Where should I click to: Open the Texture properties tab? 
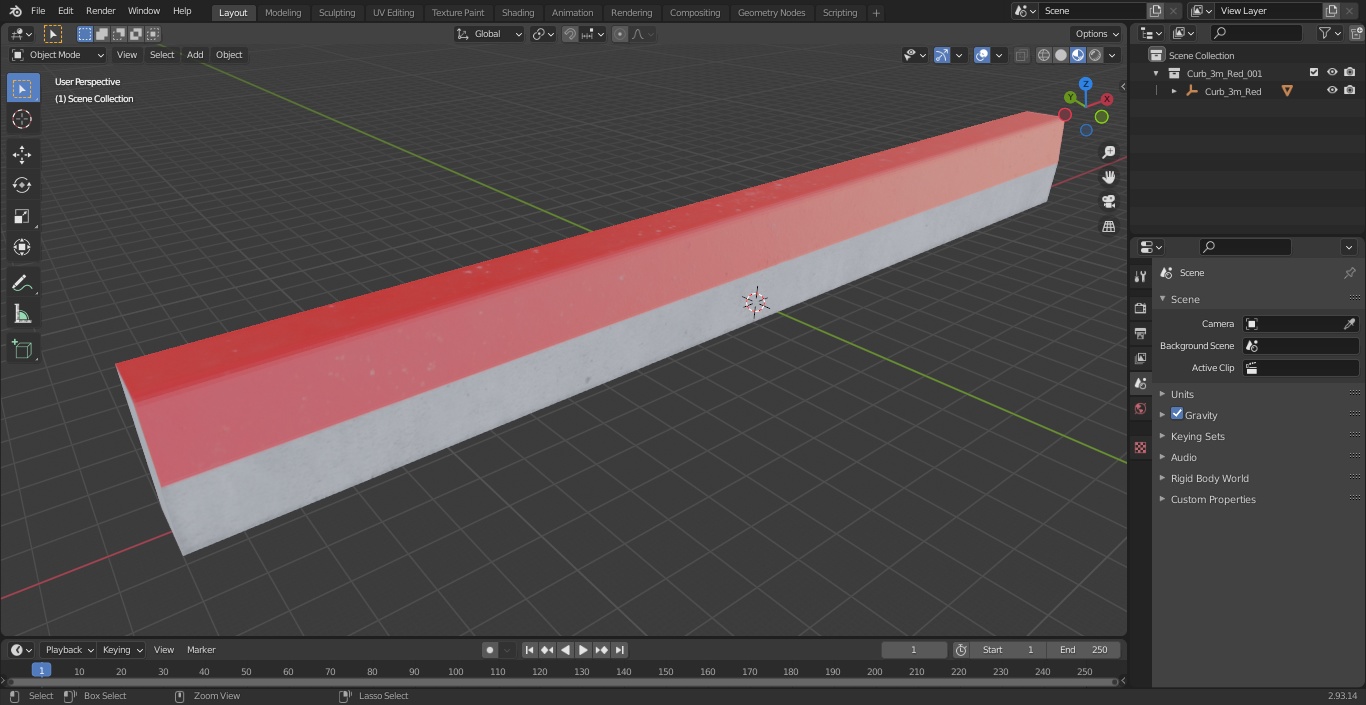[x=1140, y=447]
